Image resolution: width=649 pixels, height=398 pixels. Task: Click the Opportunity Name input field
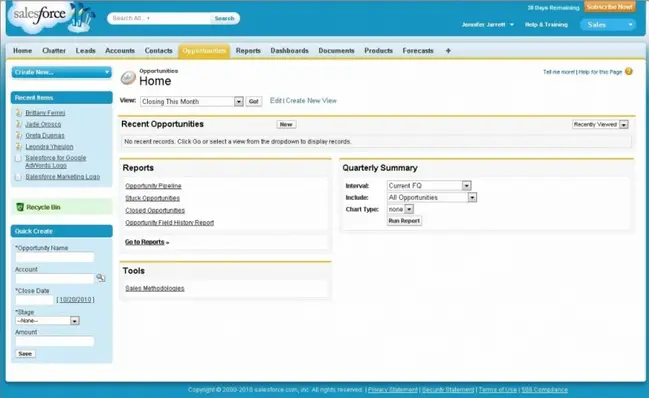[x=55, y=257]
